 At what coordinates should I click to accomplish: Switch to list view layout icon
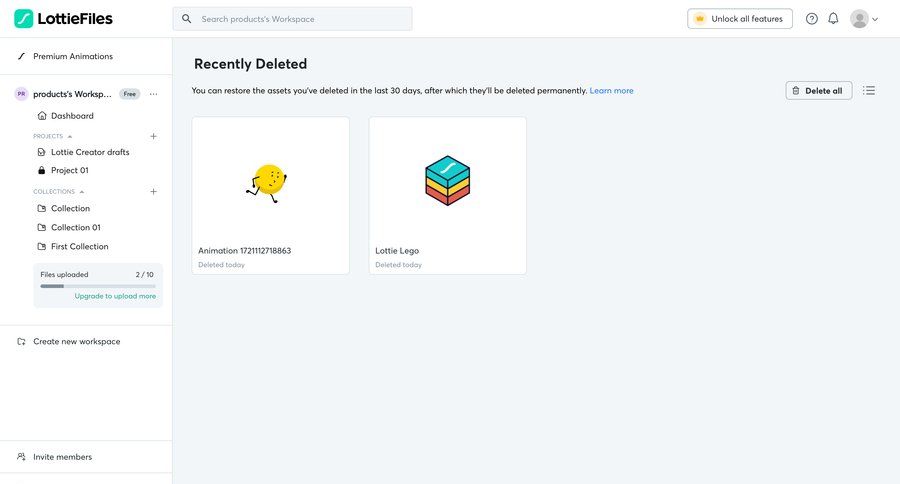869,90
